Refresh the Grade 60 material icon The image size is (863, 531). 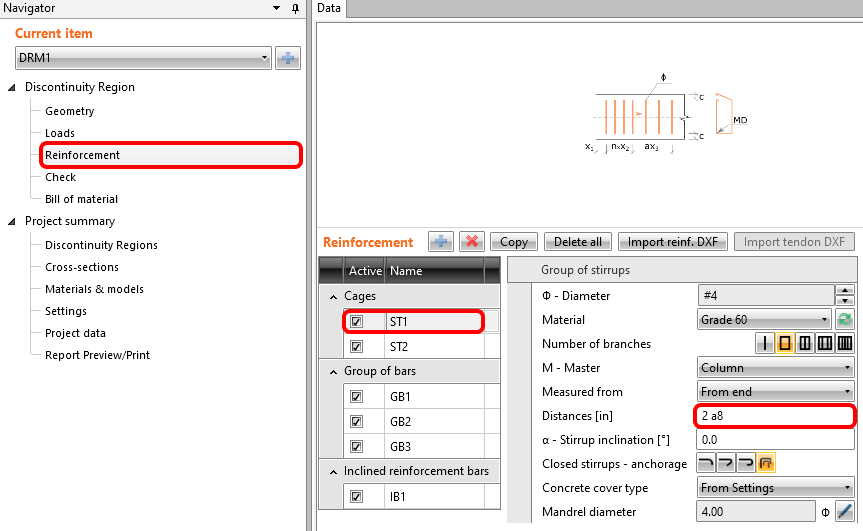tap(845, 319)
